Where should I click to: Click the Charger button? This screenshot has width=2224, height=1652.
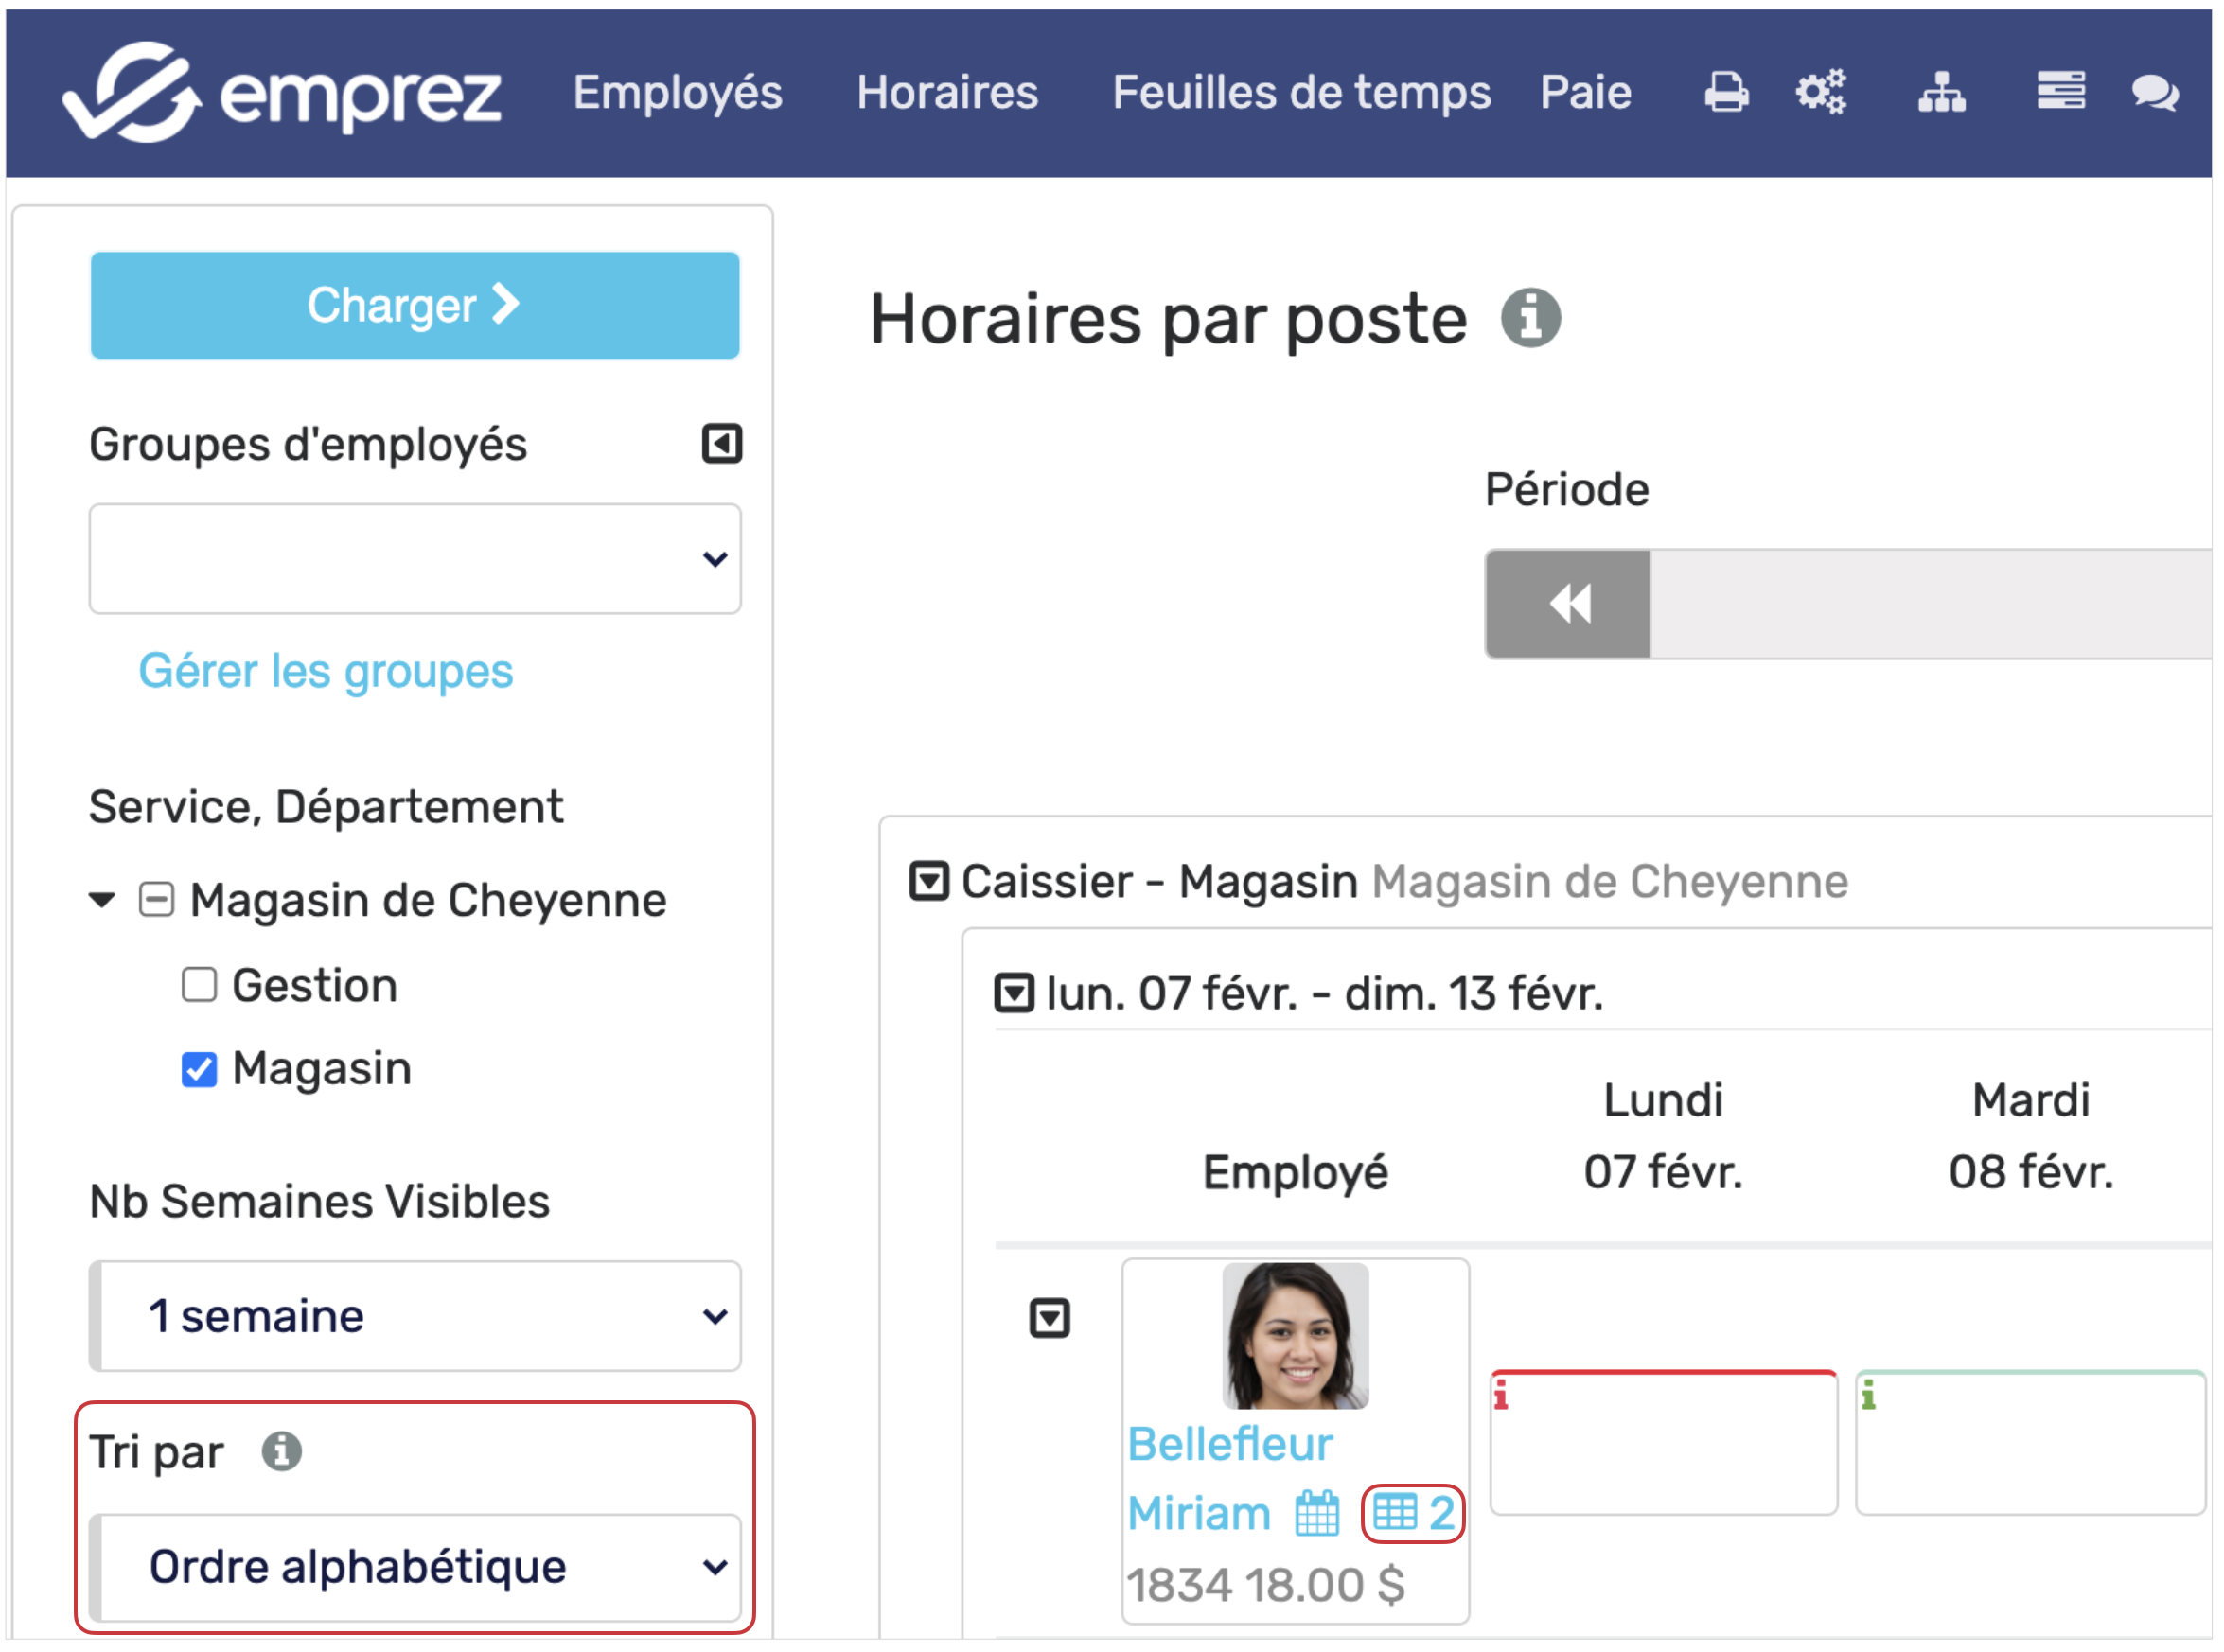(x=415, y=304)
